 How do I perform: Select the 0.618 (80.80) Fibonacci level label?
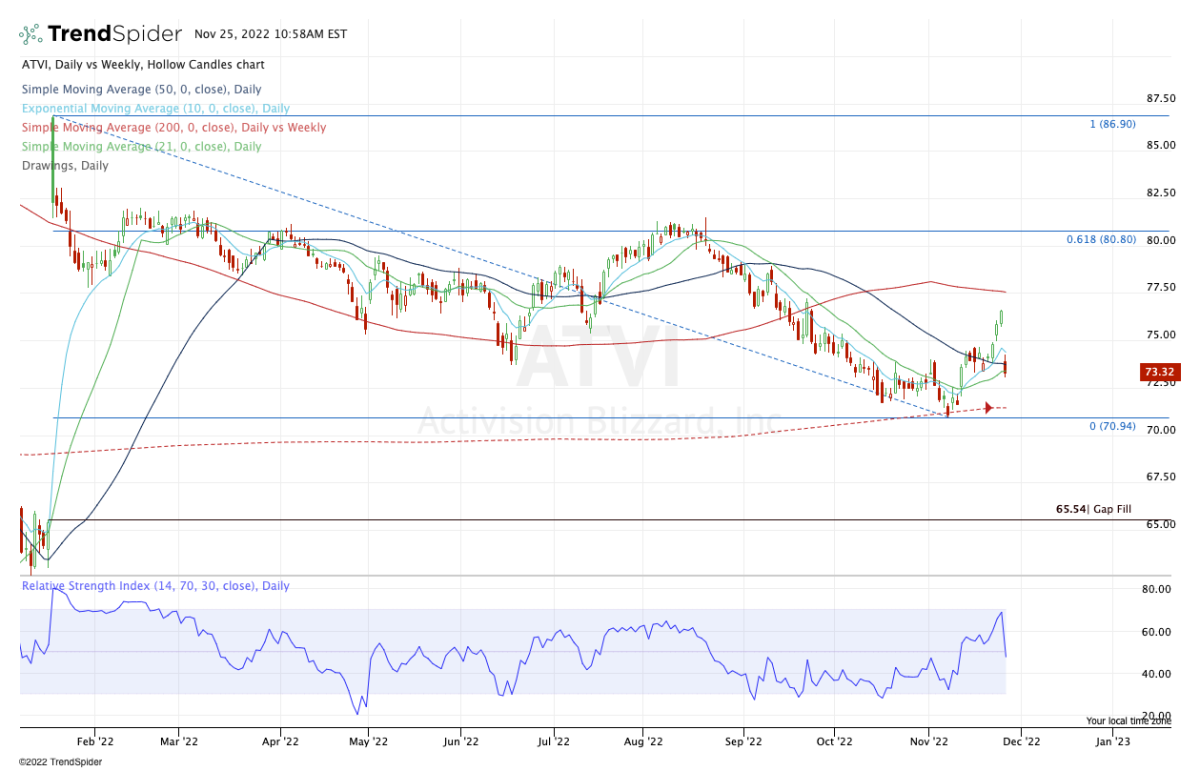pos(1100,240)
